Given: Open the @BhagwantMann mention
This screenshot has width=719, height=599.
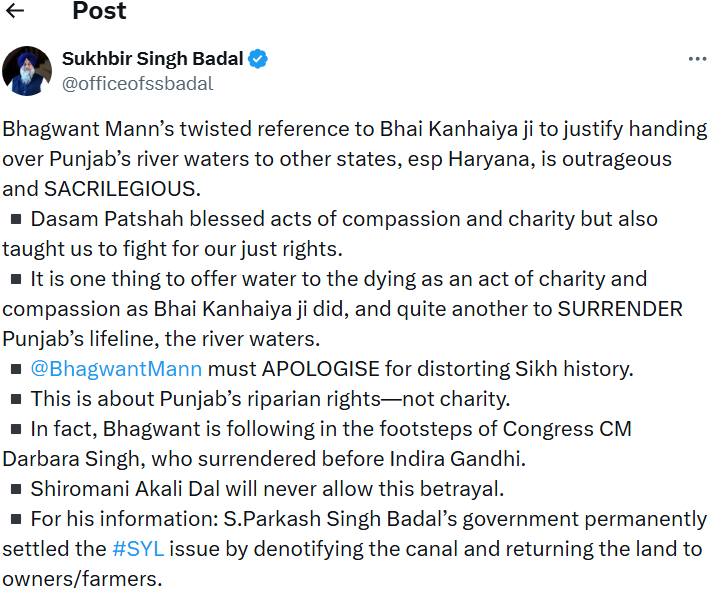Looking at the screenshot, I should pos(116,369).
